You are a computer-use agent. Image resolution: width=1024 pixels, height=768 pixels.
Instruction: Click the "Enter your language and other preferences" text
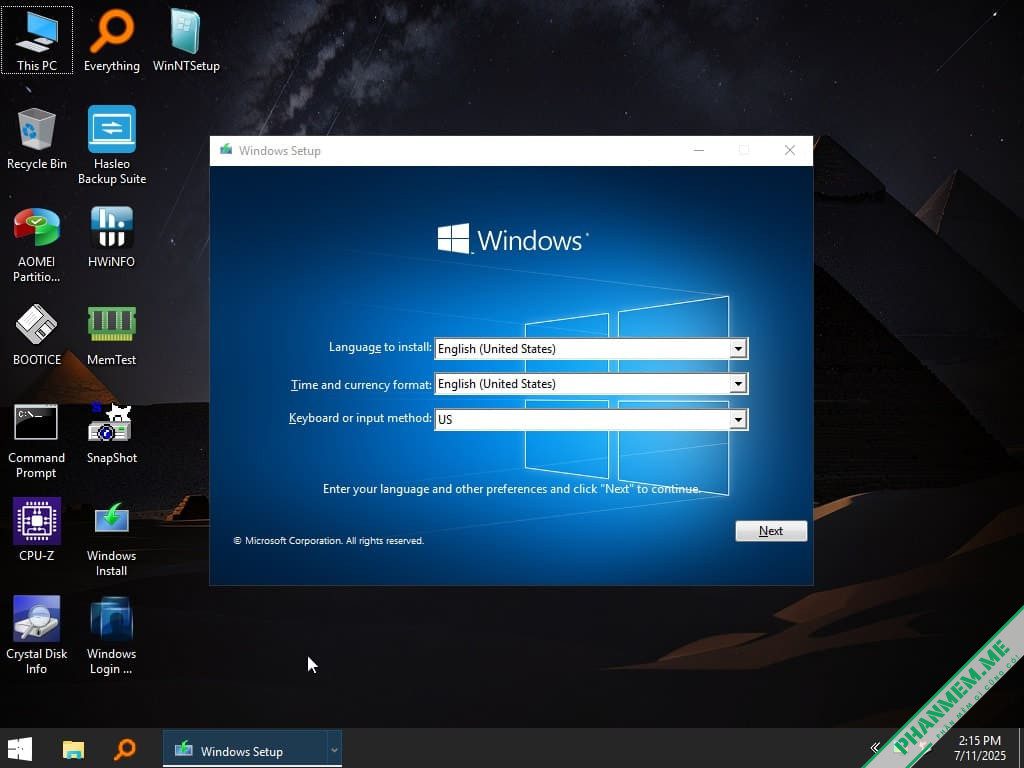pos(512,489)
